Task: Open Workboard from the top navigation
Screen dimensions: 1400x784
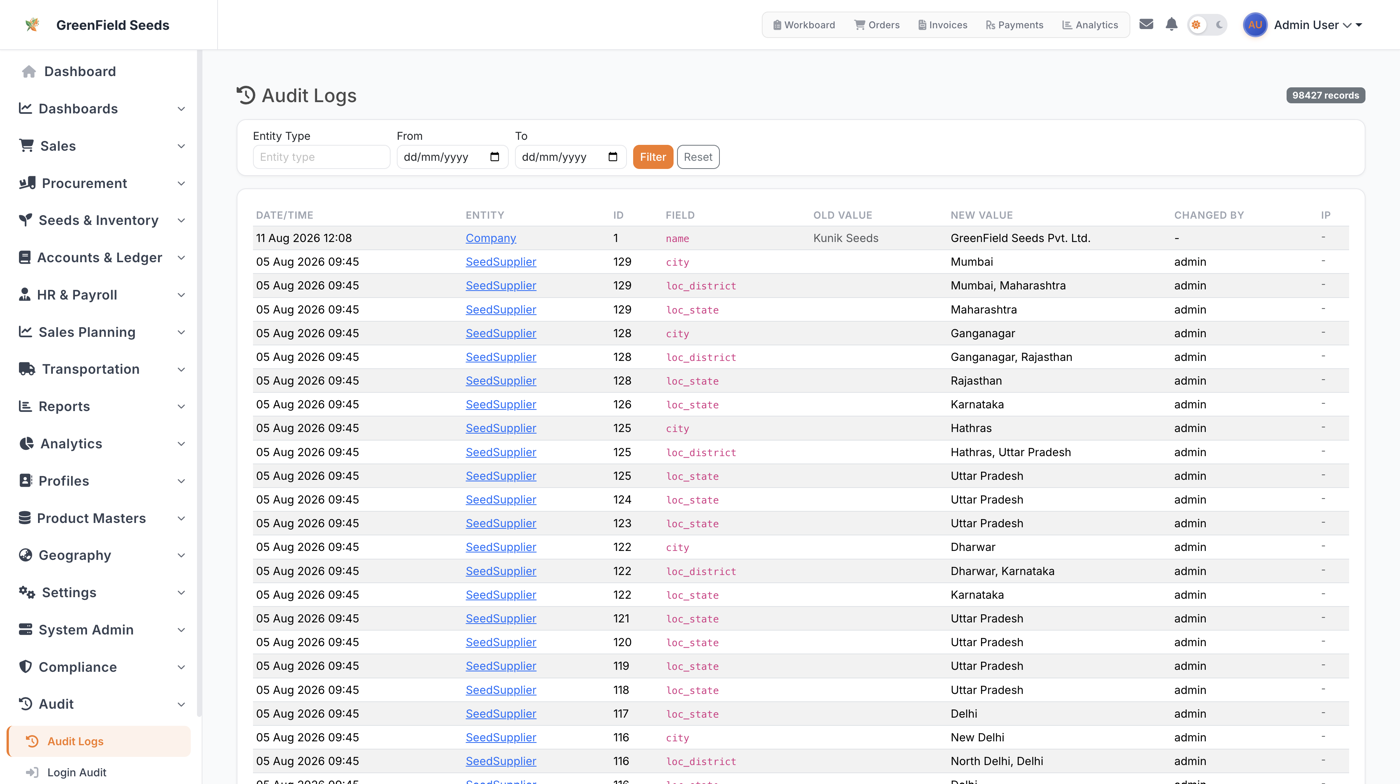Action: pos(804,25)
